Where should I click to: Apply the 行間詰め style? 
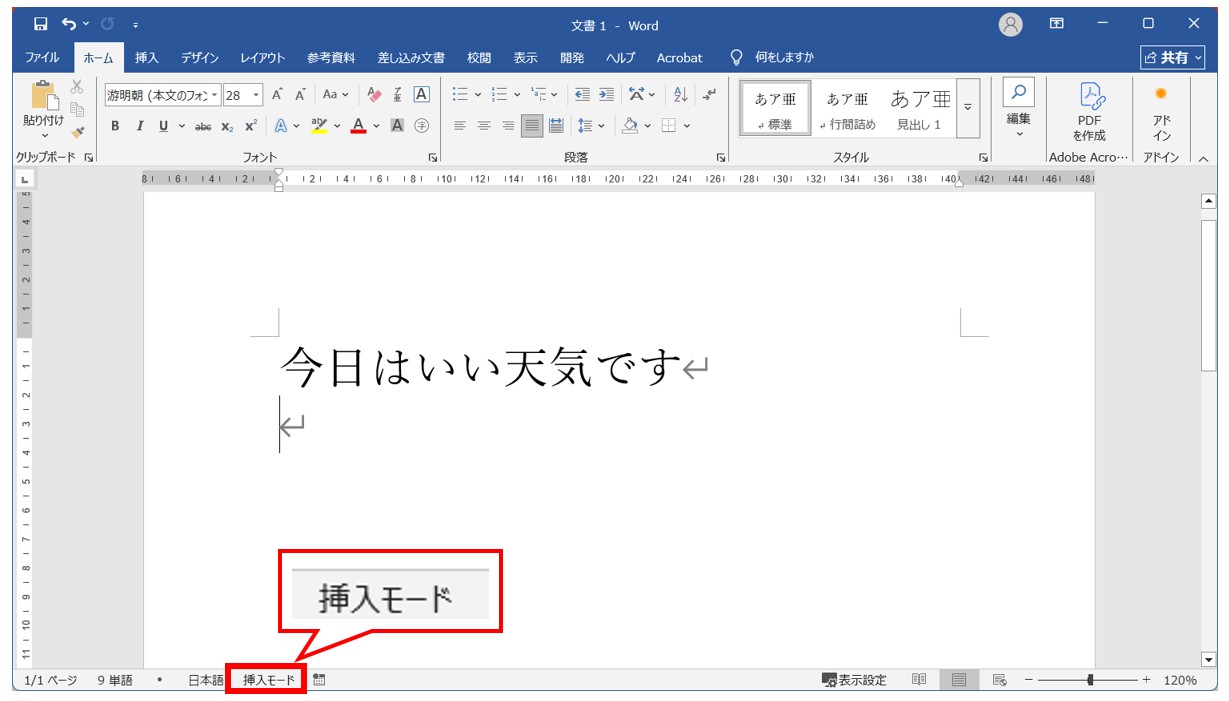point(846,108)
